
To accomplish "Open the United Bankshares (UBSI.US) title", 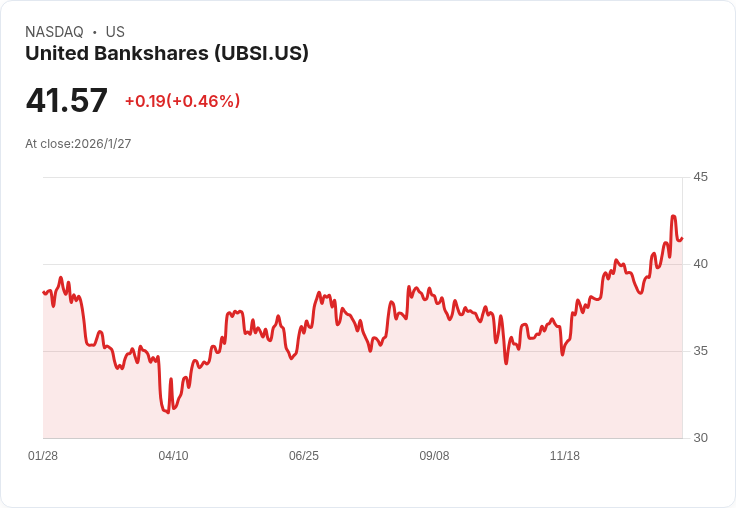I will click(167, 53).
